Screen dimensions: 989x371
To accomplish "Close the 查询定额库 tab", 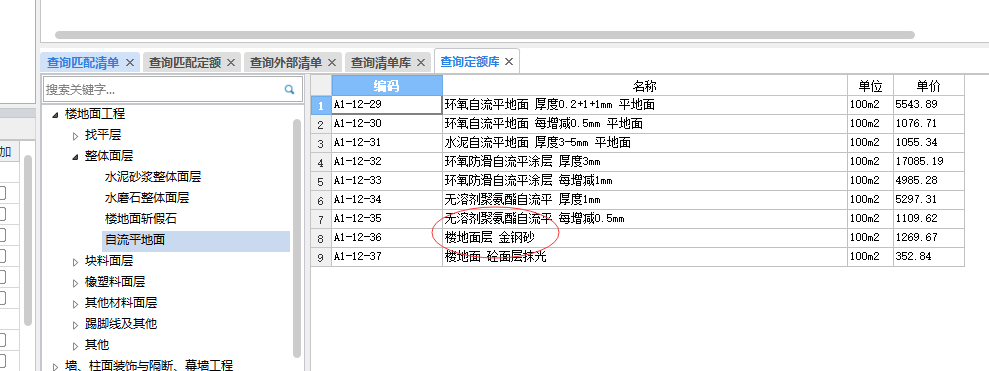I will (510, 62).
